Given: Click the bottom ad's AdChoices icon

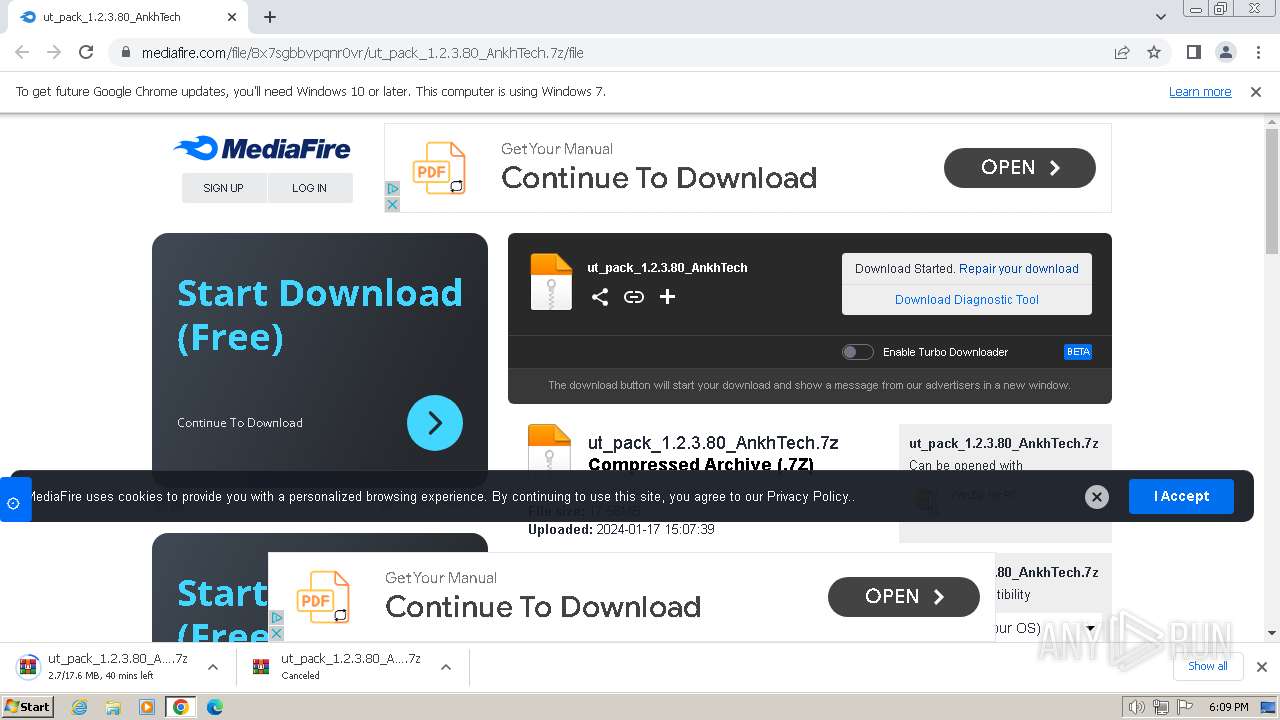Looking at the screenshot, I should point(276,618).
